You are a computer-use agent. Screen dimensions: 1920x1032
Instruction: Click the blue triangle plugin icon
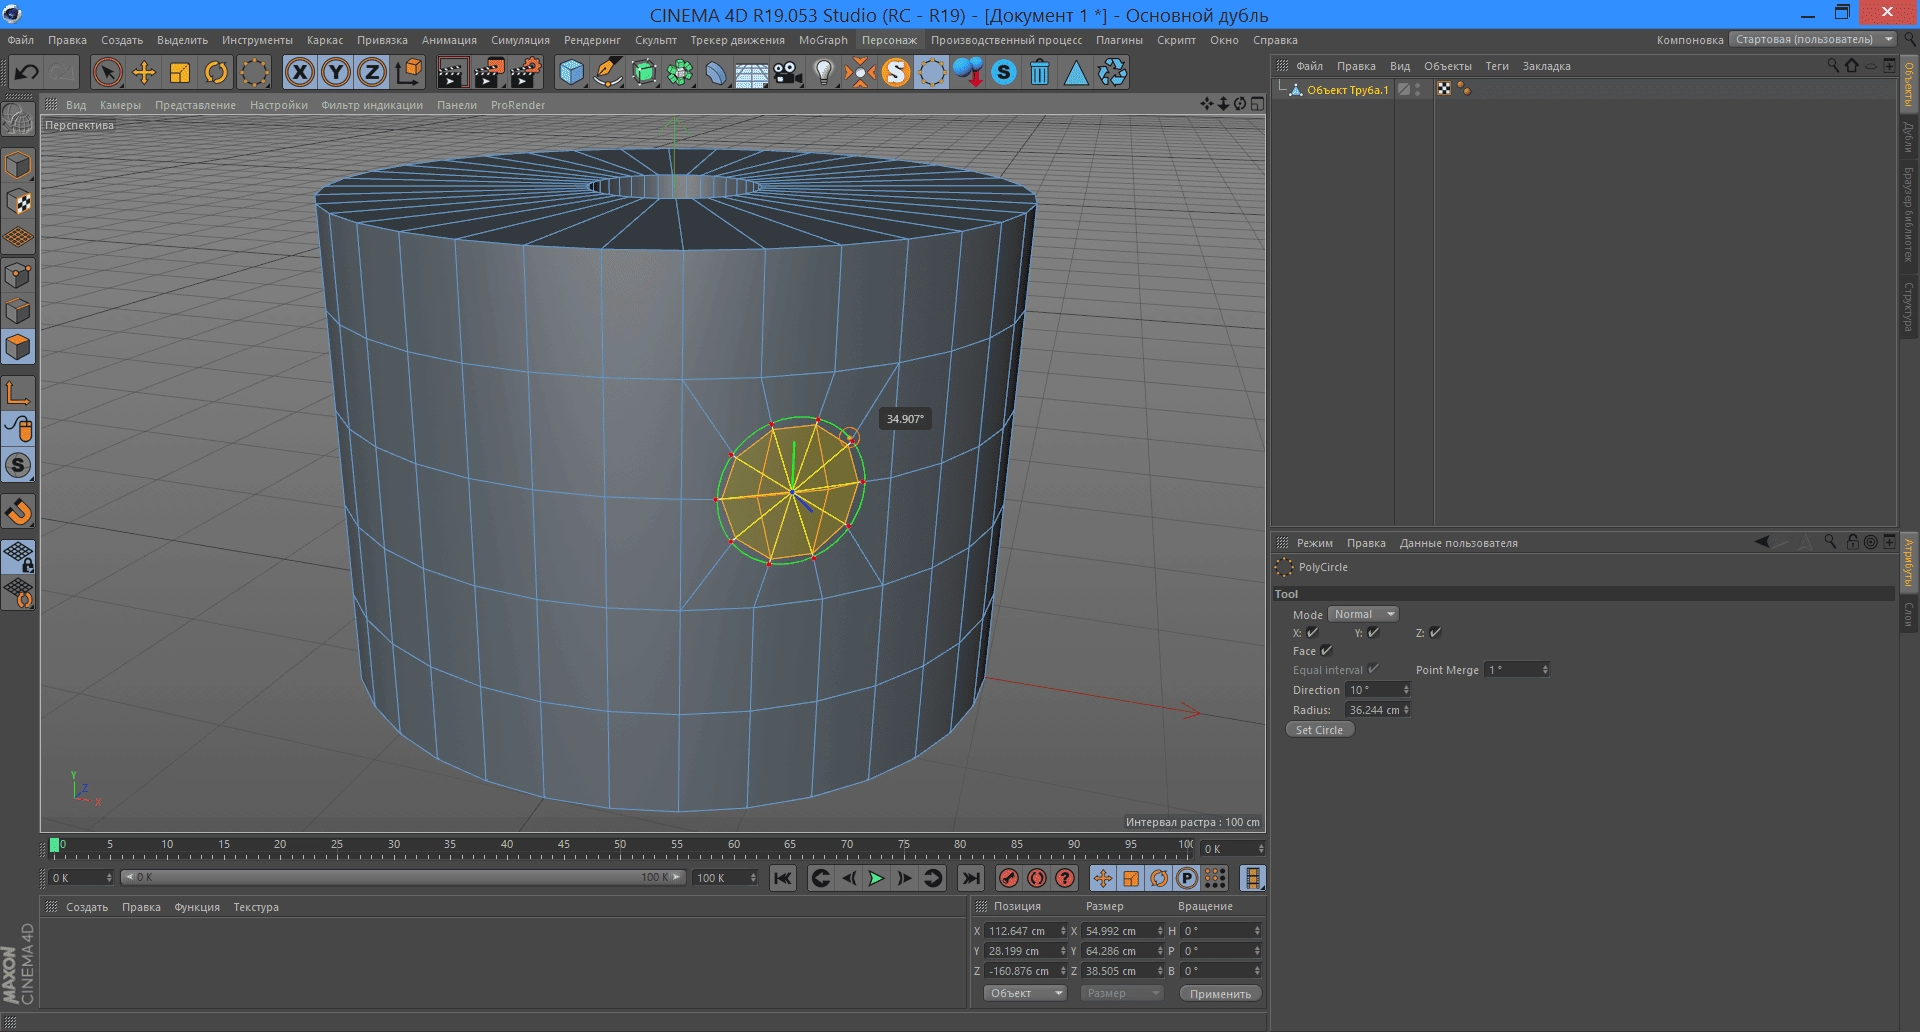(x=1076, y=72)
